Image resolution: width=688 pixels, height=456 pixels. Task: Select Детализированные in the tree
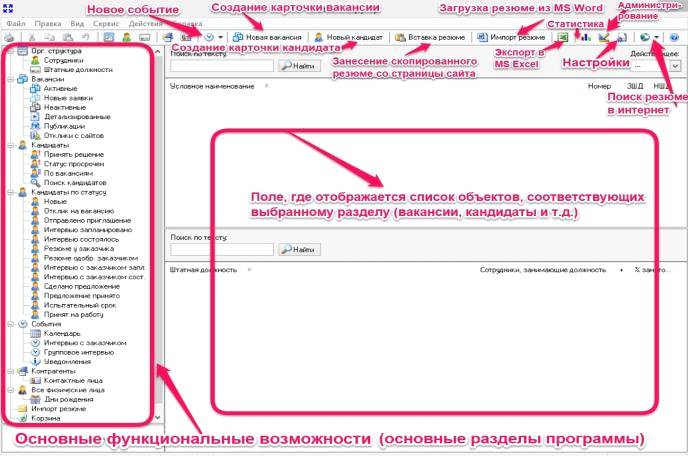[x=77, y=117]
